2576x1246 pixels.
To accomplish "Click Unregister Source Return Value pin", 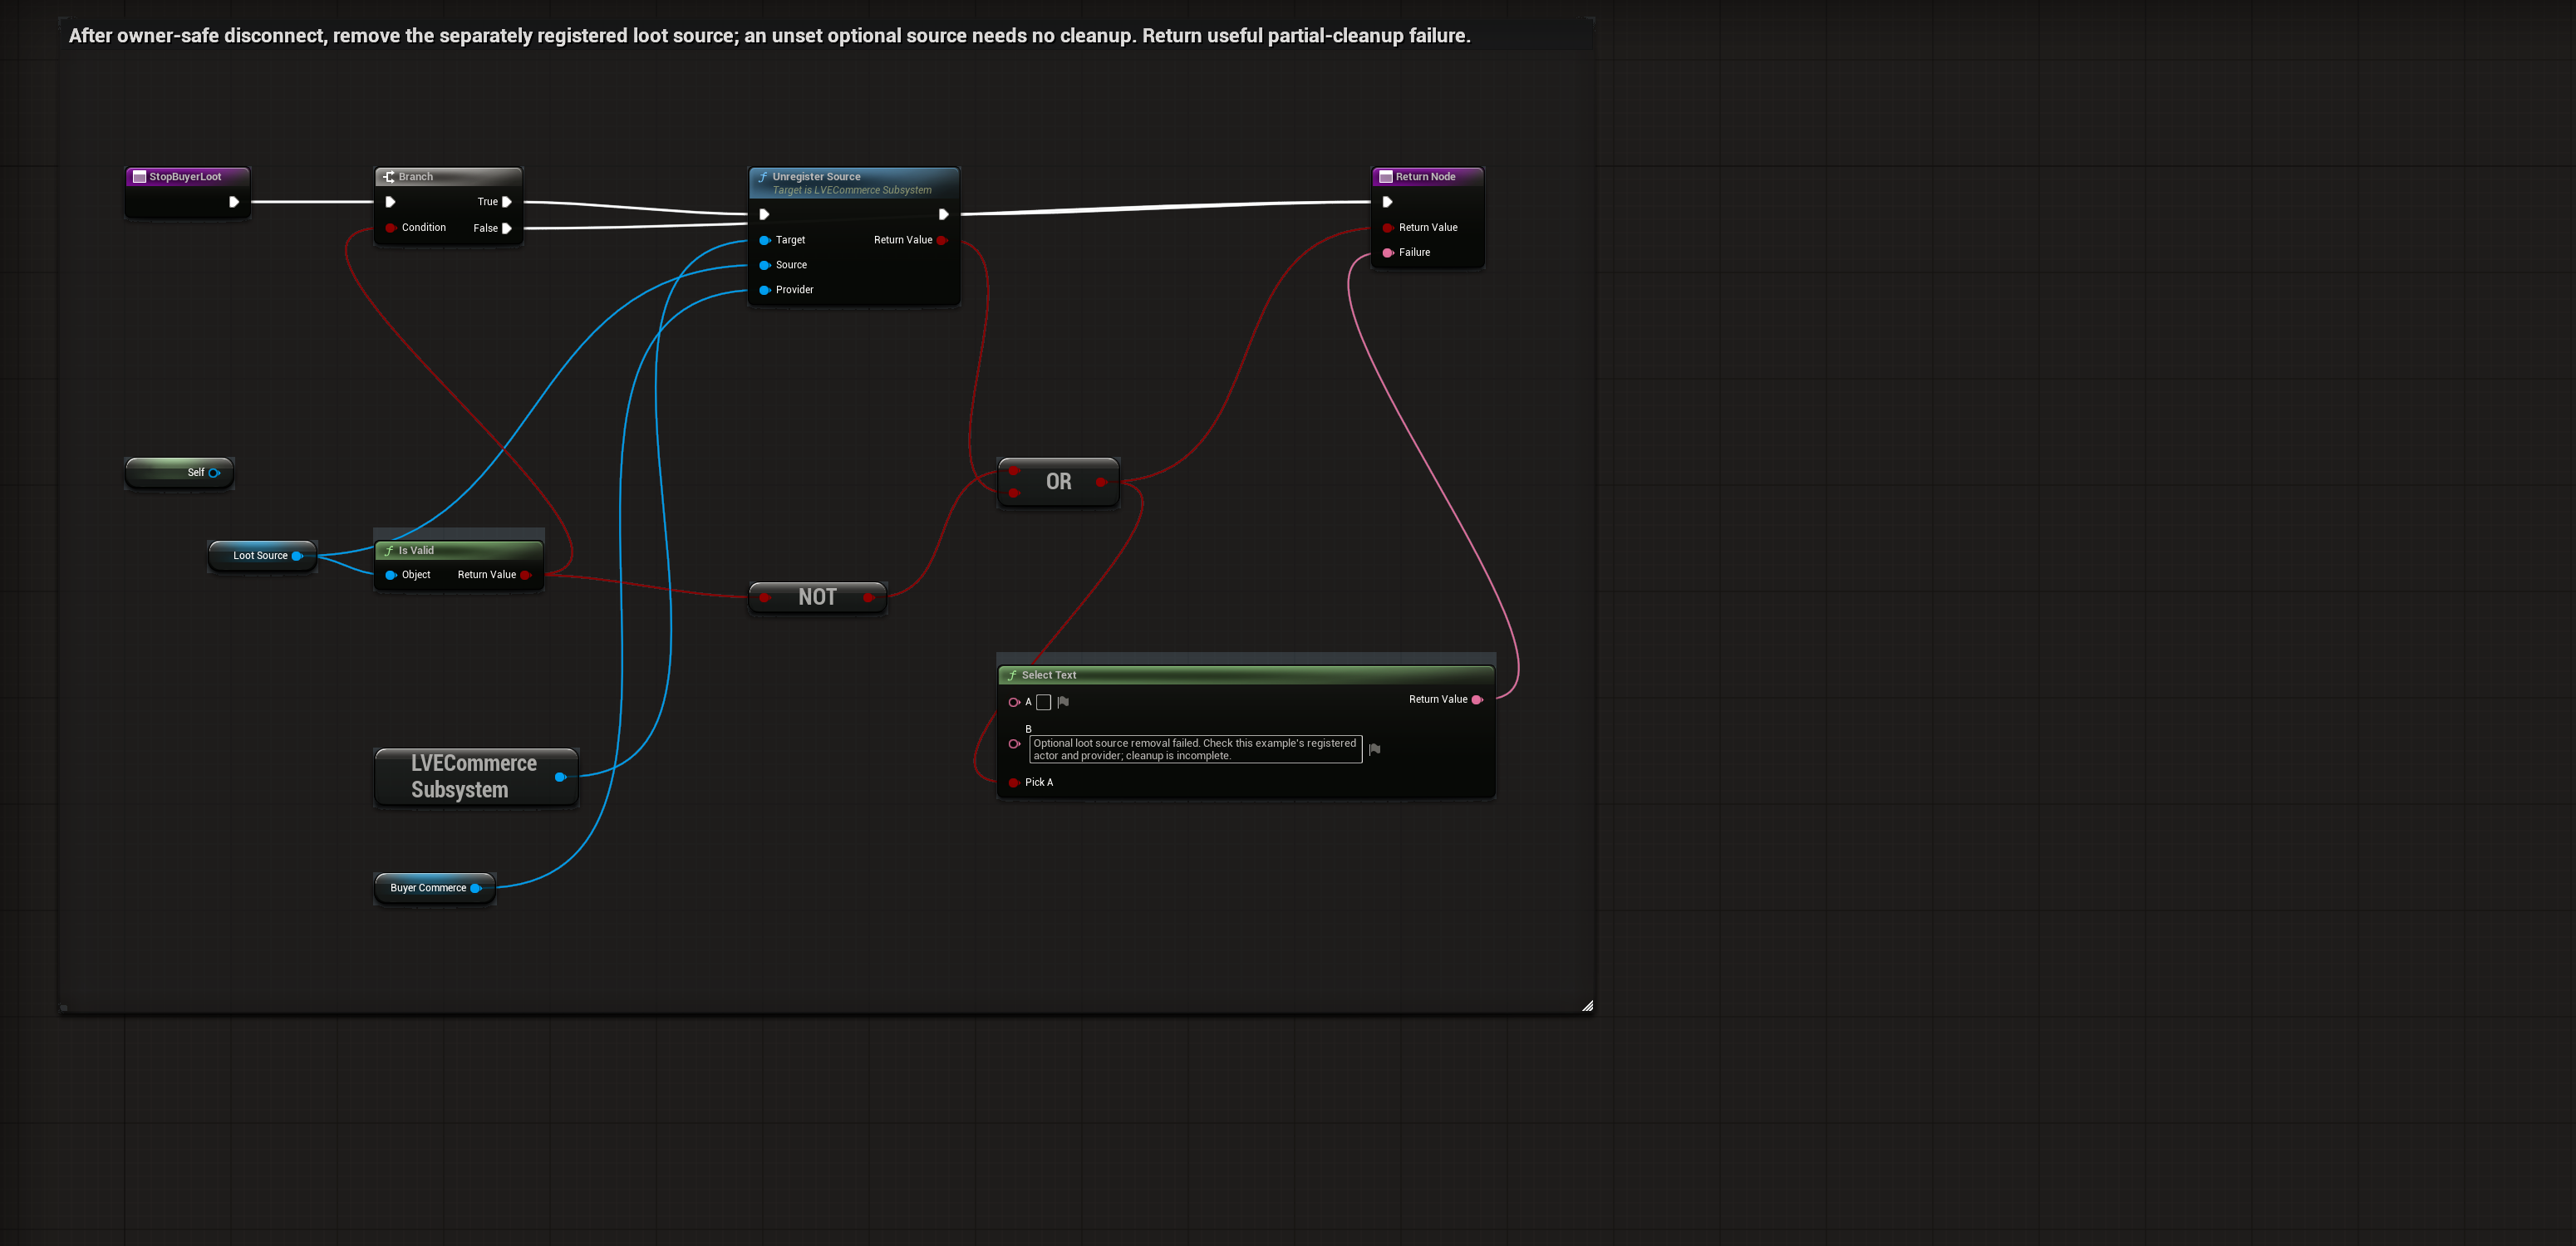I will click(942, 240).
